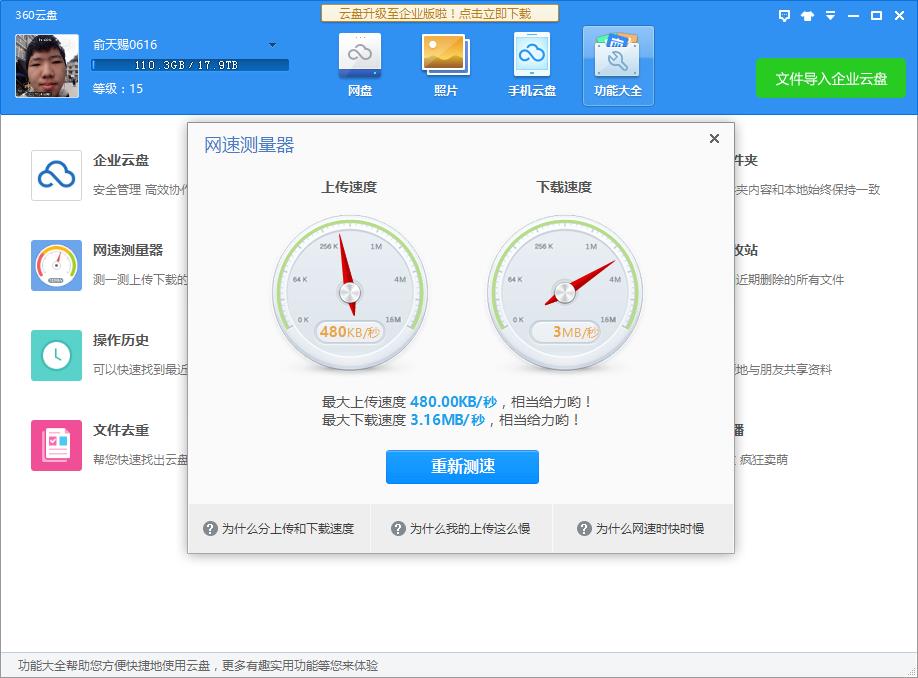Screen dimensions: 918x678
Task: Open the feedback message icon in titlebar
Action: click(x=784, y=16)
